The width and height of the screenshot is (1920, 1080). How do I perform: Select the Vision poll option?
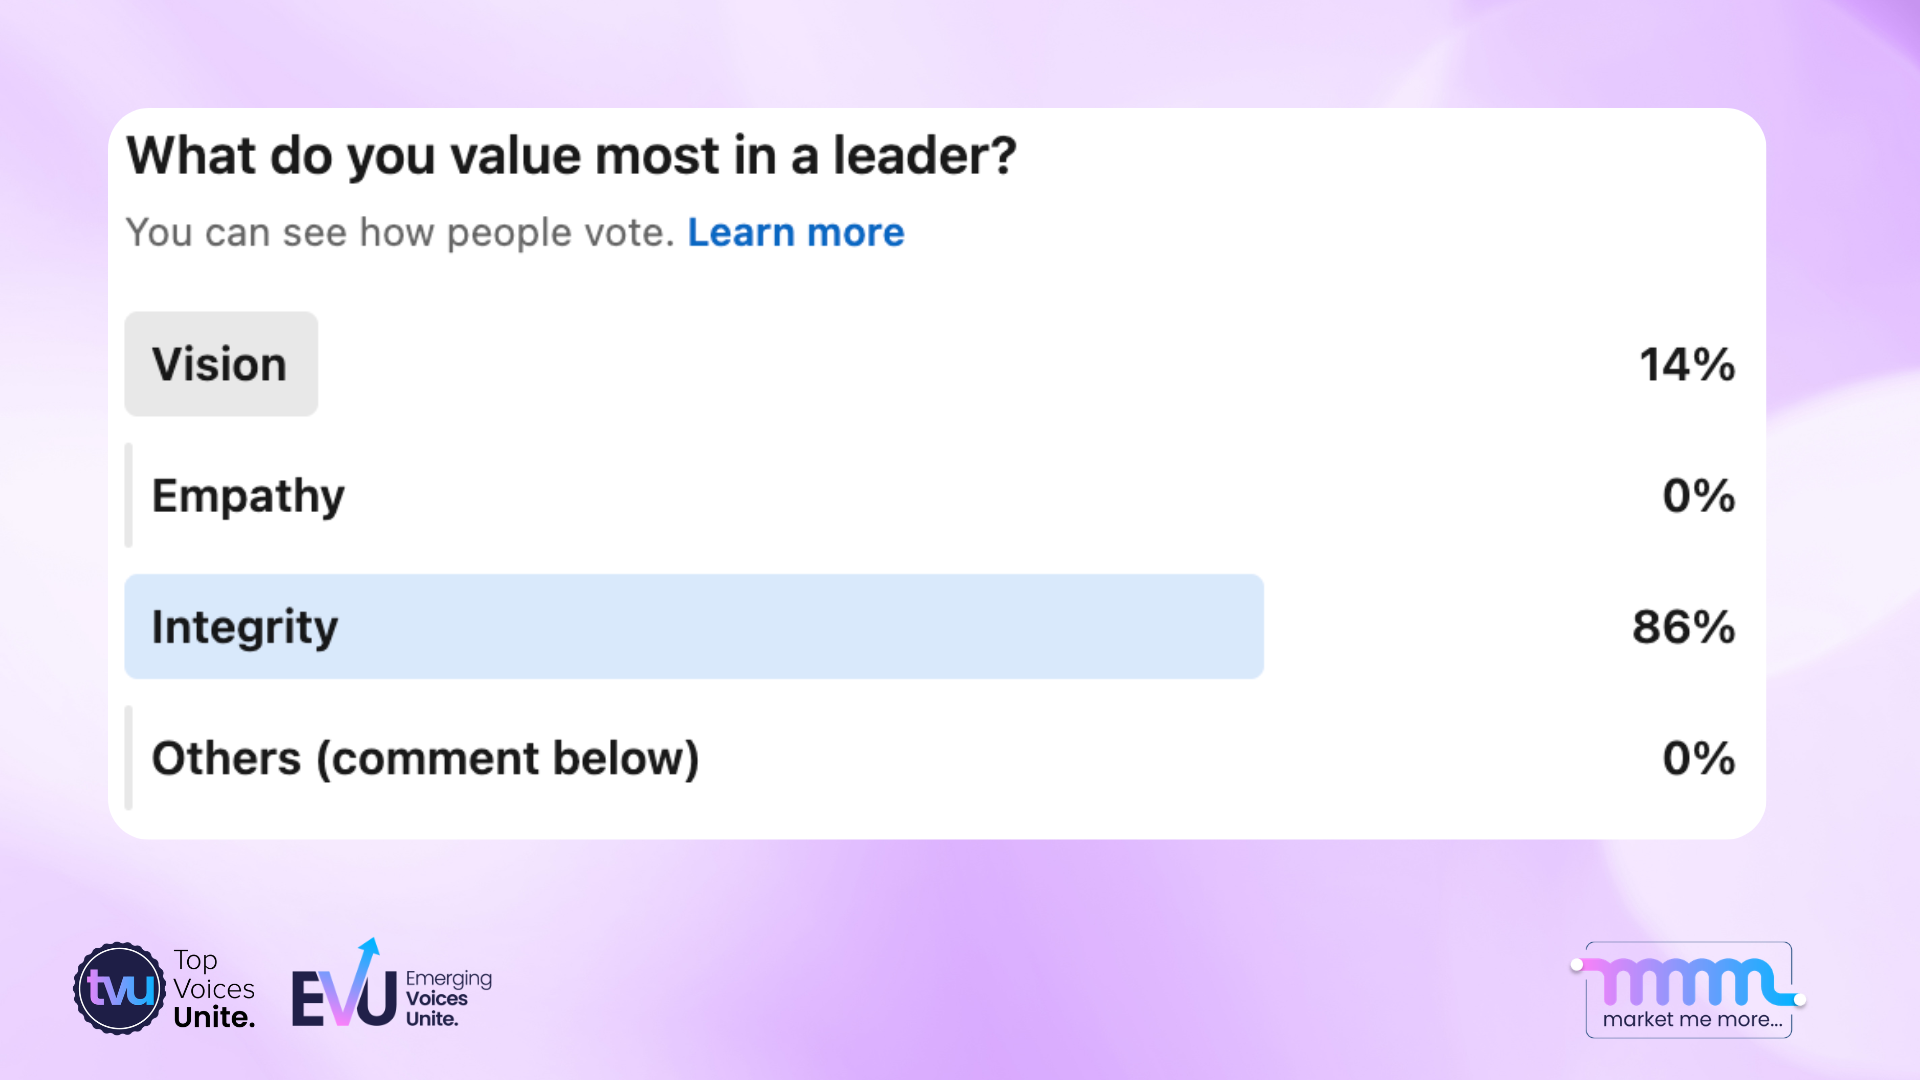point(220,364)
